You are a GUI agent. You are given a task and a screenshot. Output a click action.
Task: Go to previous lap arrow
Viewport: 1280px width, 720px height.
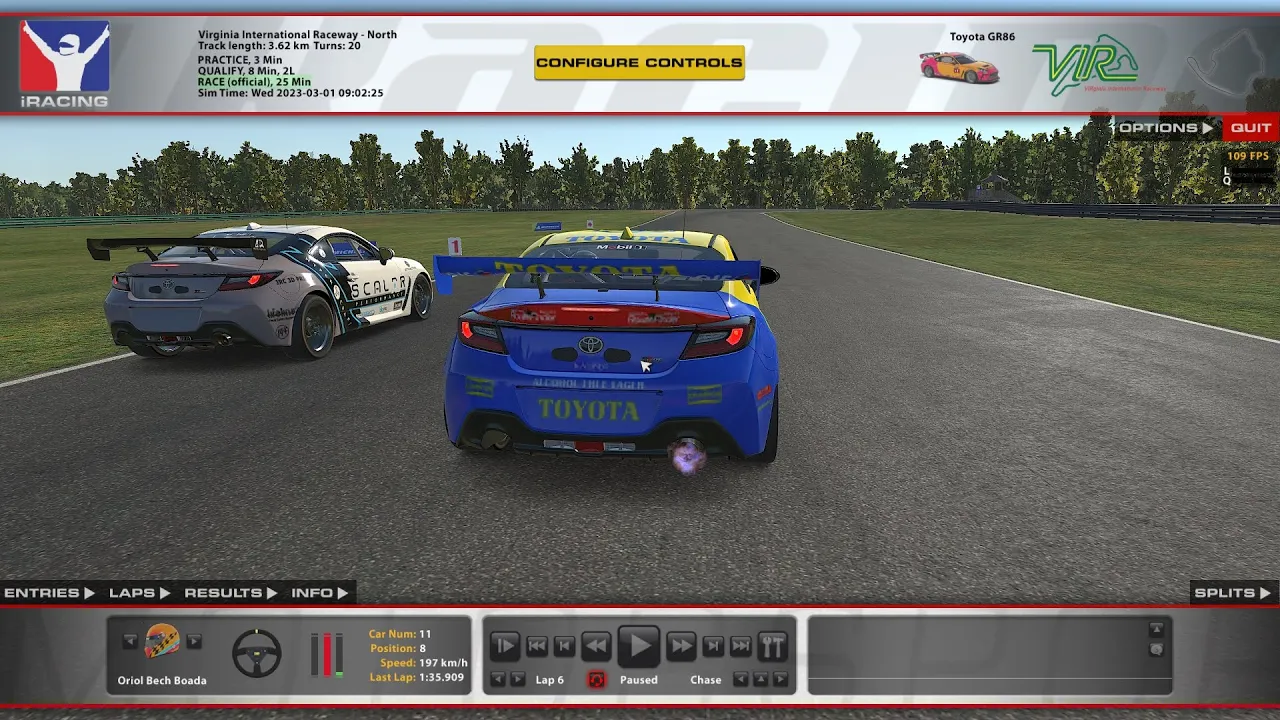(x=498, y=680)
